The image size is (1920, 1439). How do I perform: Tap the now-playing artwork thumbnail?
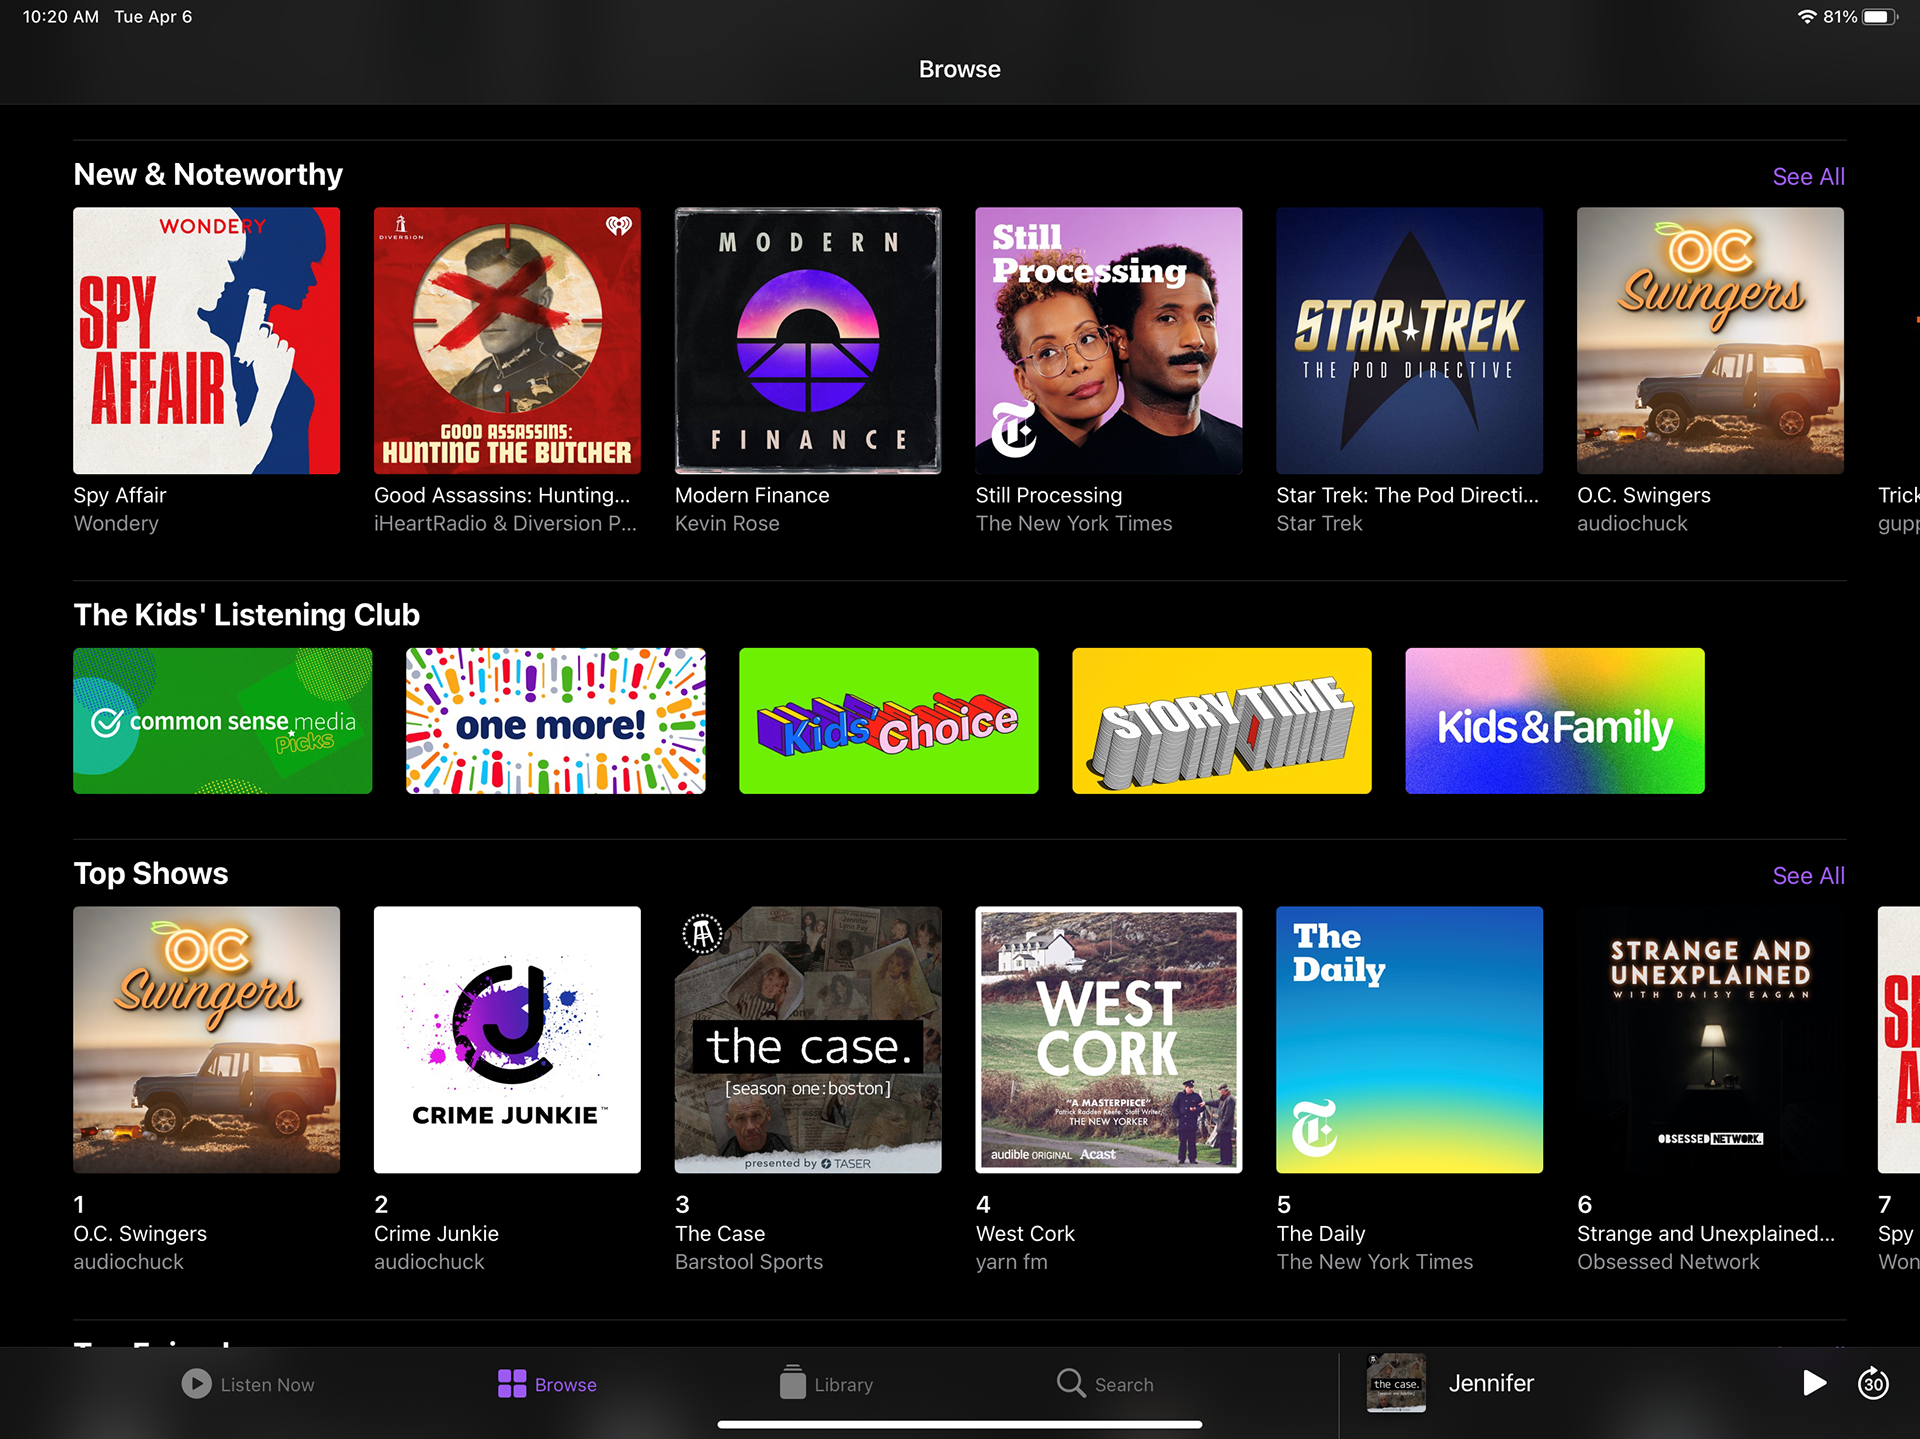tap(1396, 1383)
